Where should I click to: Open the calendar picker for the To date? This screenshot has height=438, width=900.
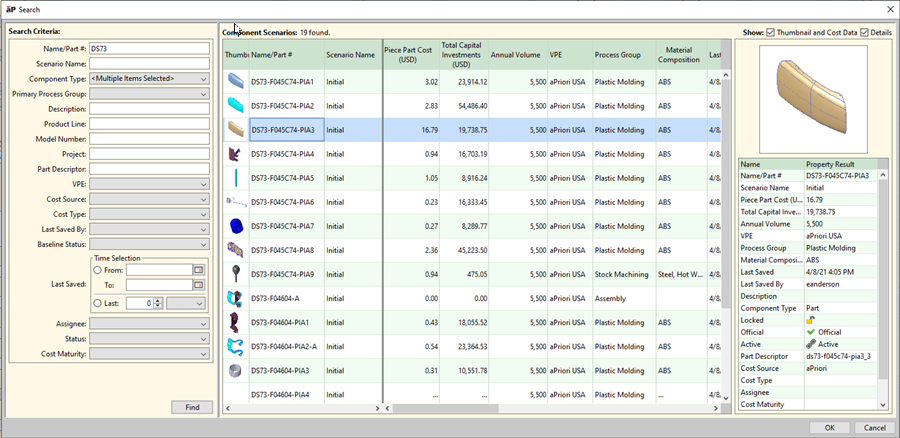[x=198, y=285]
